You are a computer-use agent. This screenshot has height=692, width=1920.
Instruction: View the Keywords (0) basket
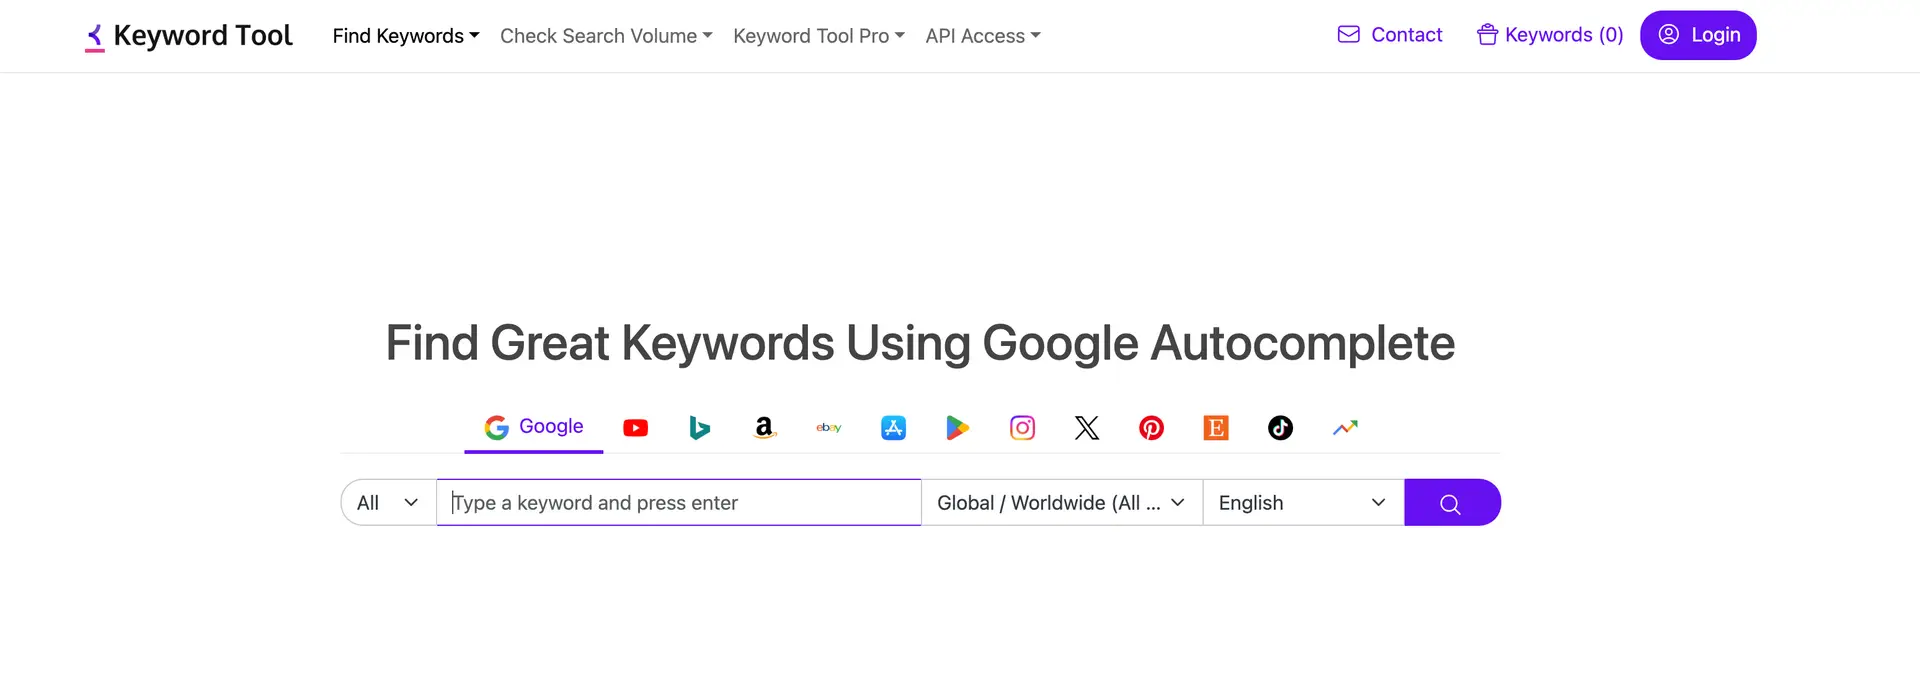pyautogui.click(x=1550, y=35)
